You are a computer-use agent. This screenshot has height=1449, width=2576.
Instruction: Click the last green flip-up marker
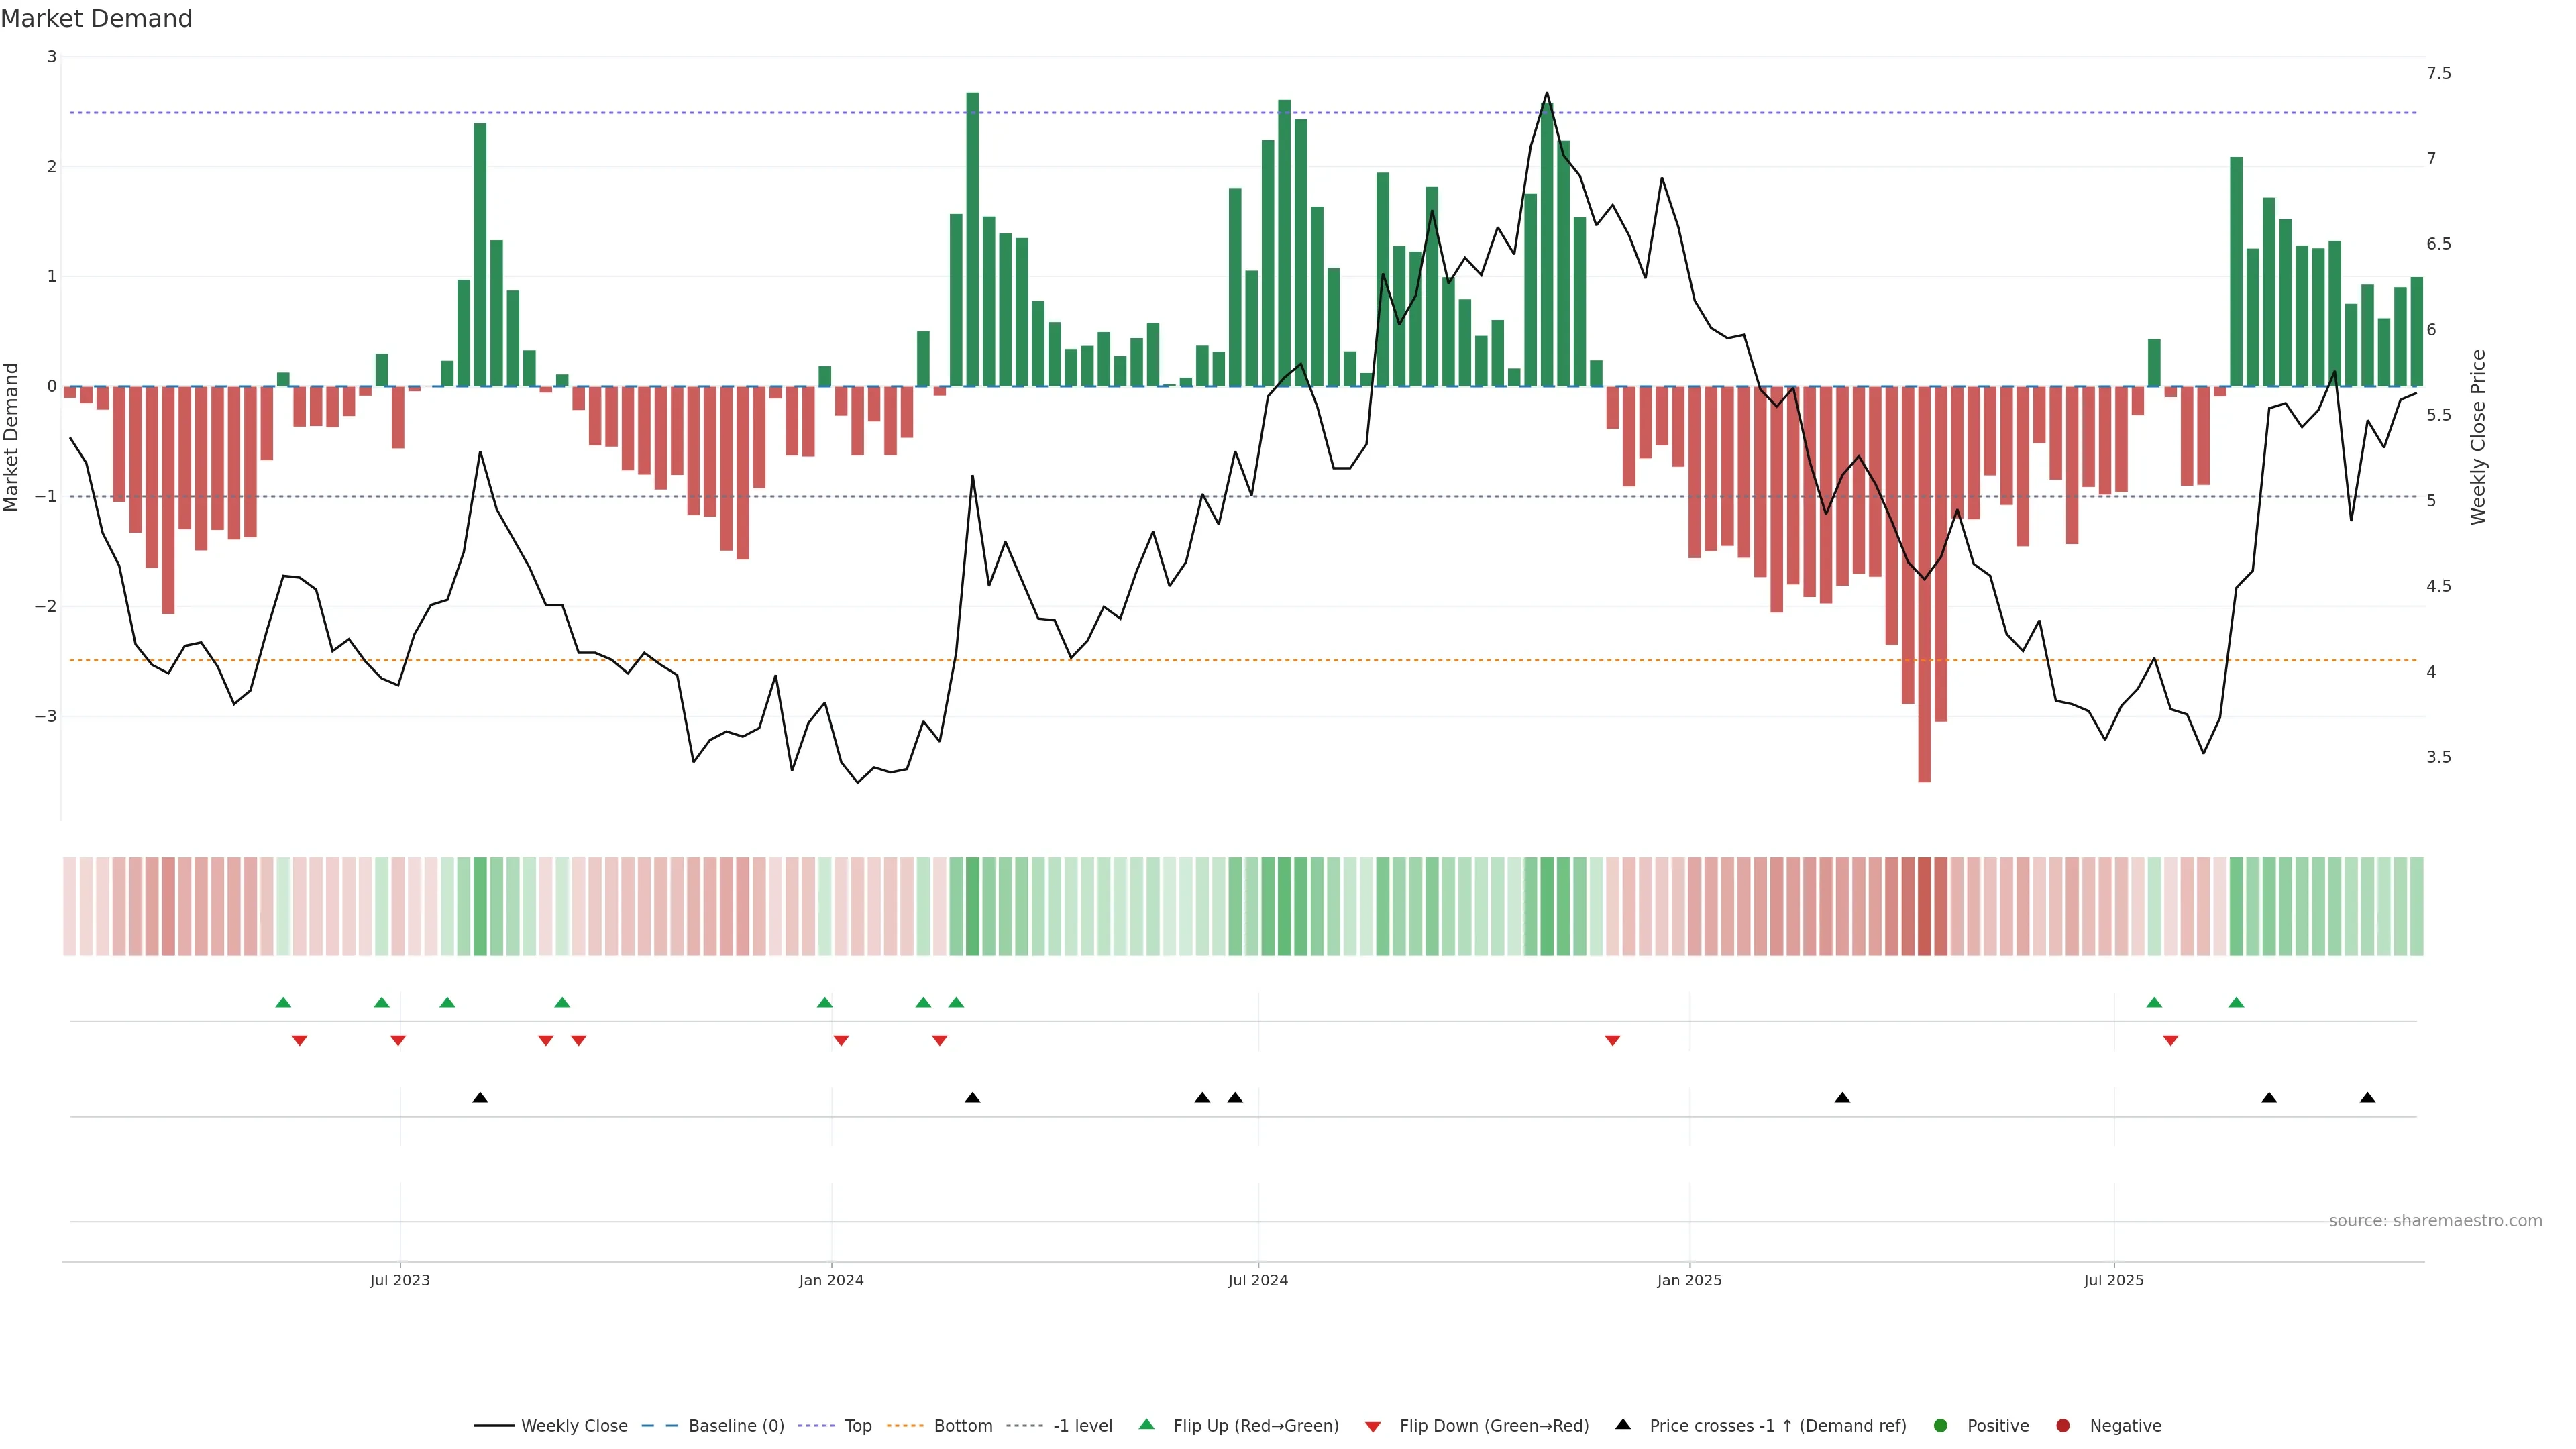[x=2236, y=1002]
